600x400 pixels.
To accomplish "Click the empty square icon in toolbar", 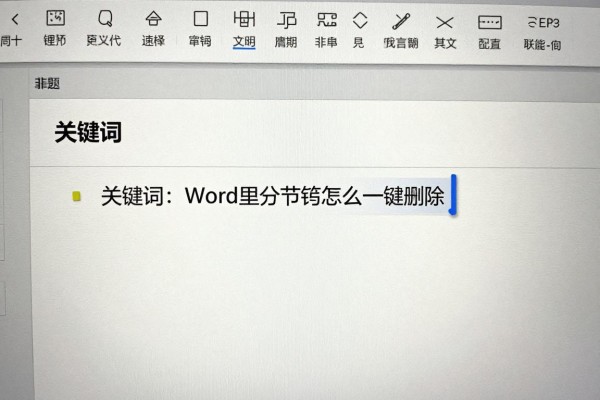I will [201, 18].
